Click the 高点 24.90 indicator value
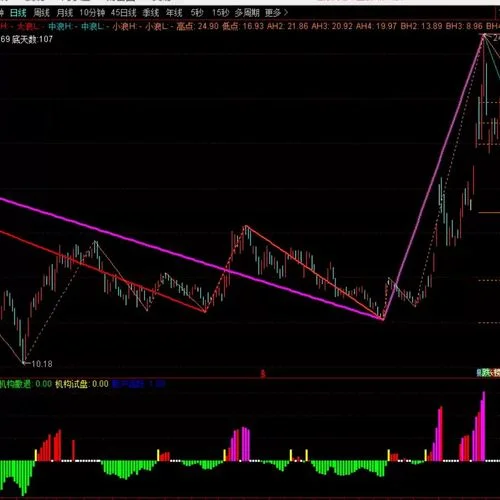Image resolution: width=500 pixels, height=500 pixels. [x=198, y=26]
